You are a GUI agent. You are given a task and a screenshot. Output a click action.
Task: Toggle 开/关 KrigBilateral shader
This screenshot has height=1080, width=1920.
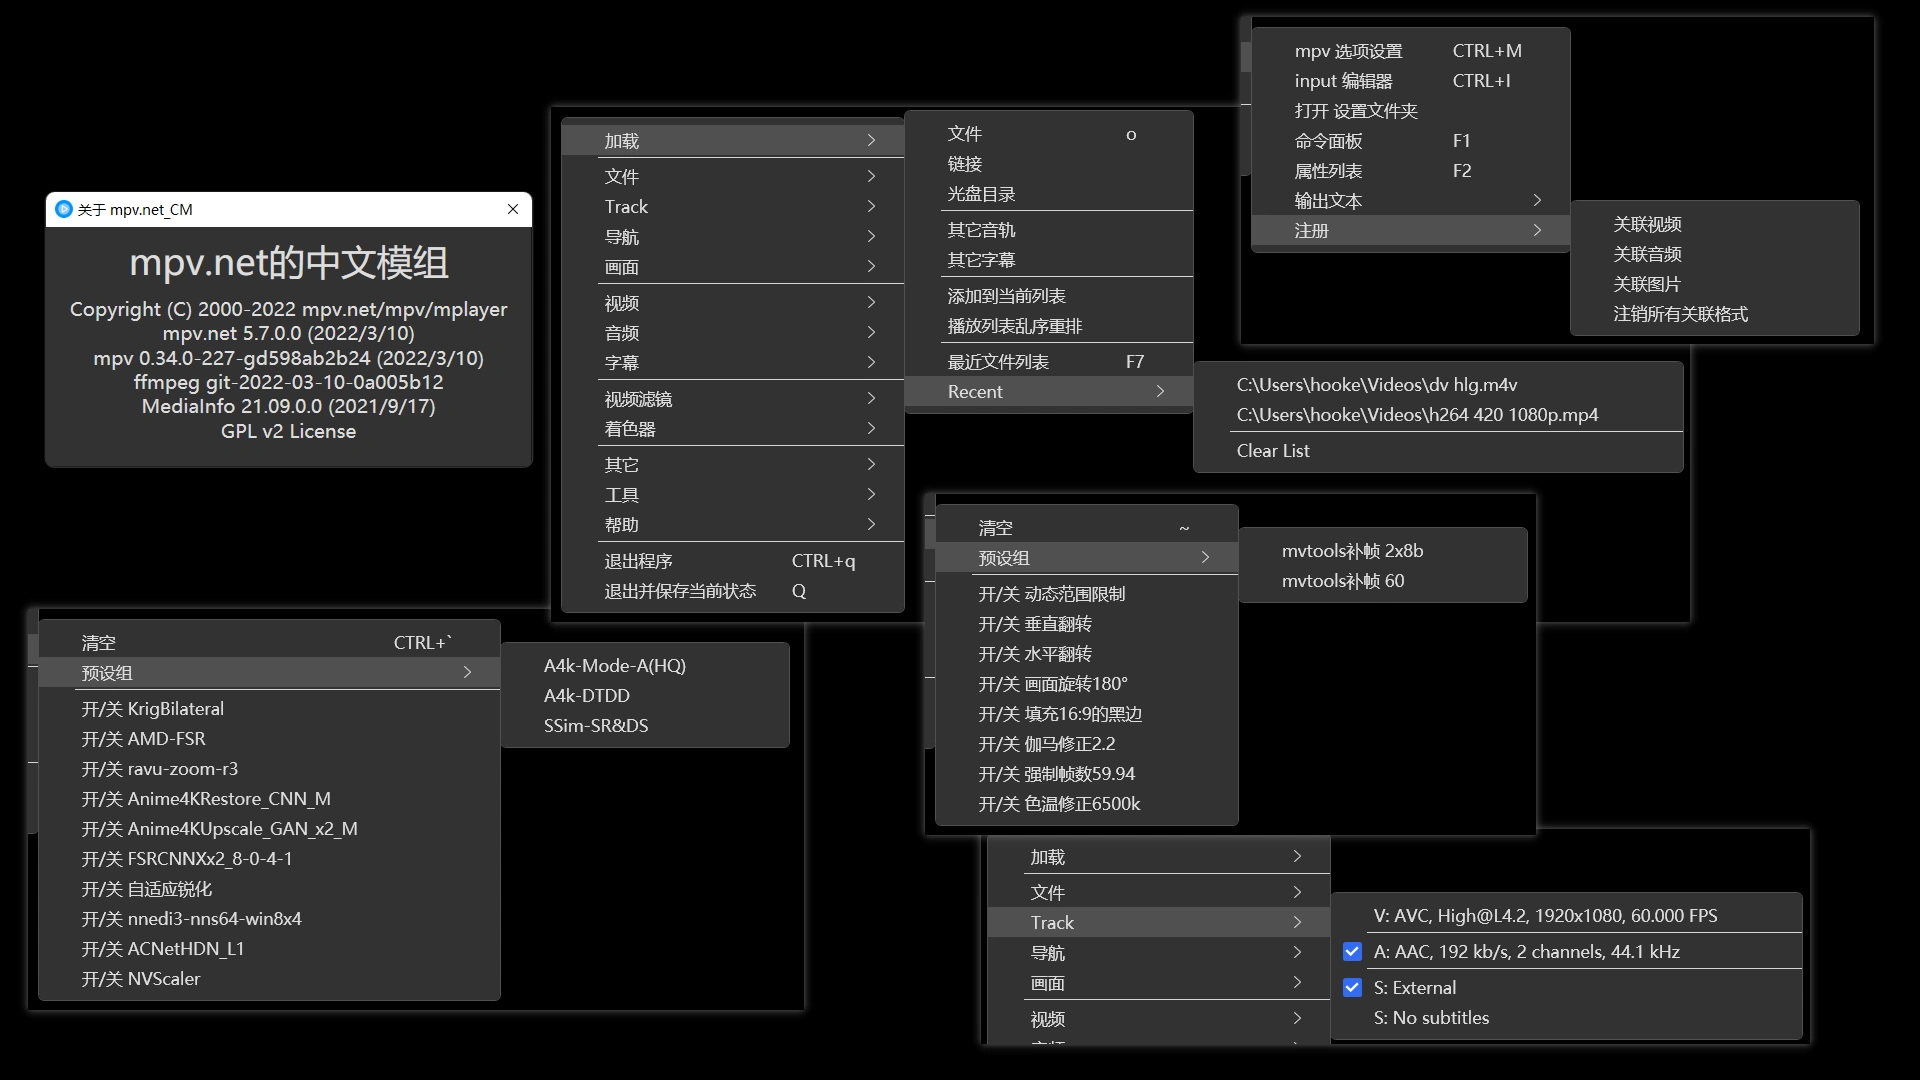tap(269, 709)
